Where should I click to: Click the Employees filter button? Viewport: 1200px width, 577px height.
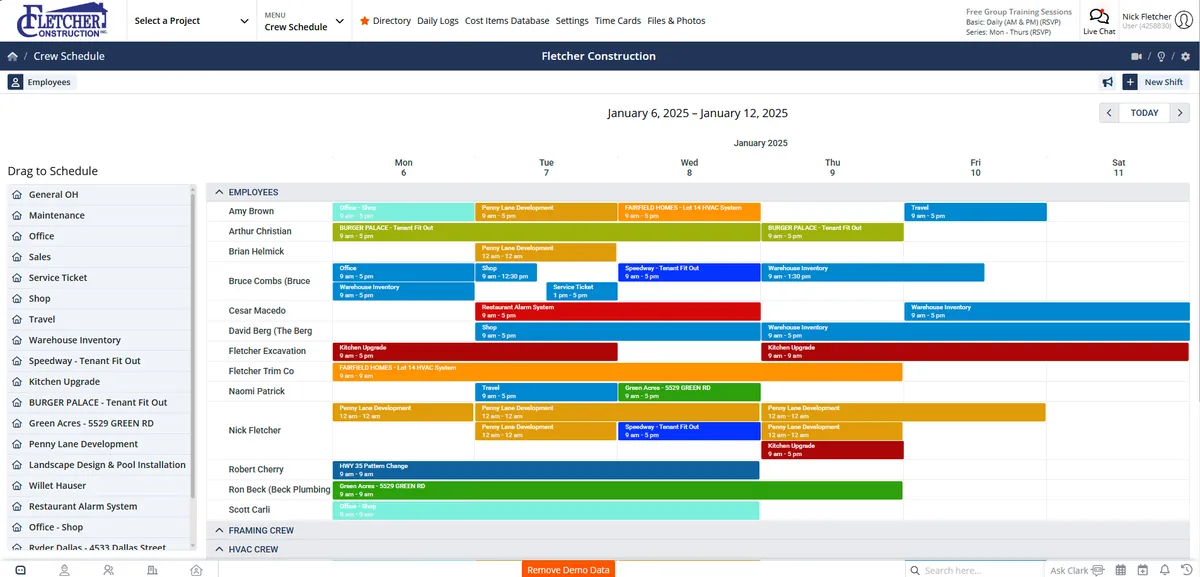tap(41, 82)
